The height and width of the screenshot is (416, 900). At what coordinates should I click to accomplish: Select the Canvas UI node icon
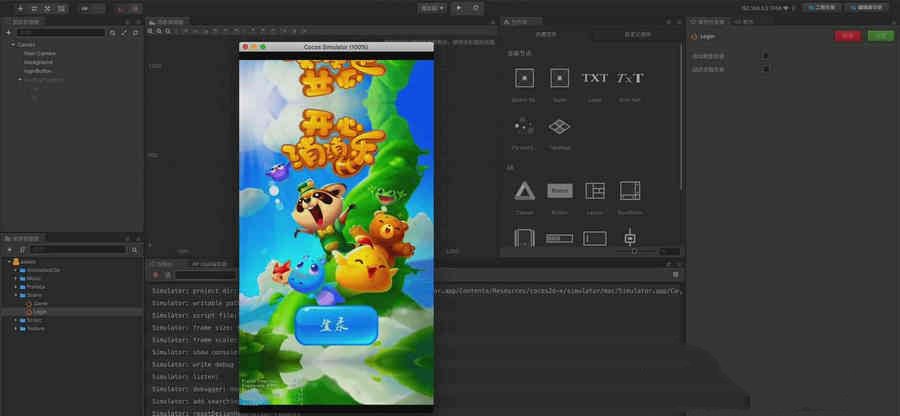click(x=525, y=190)
